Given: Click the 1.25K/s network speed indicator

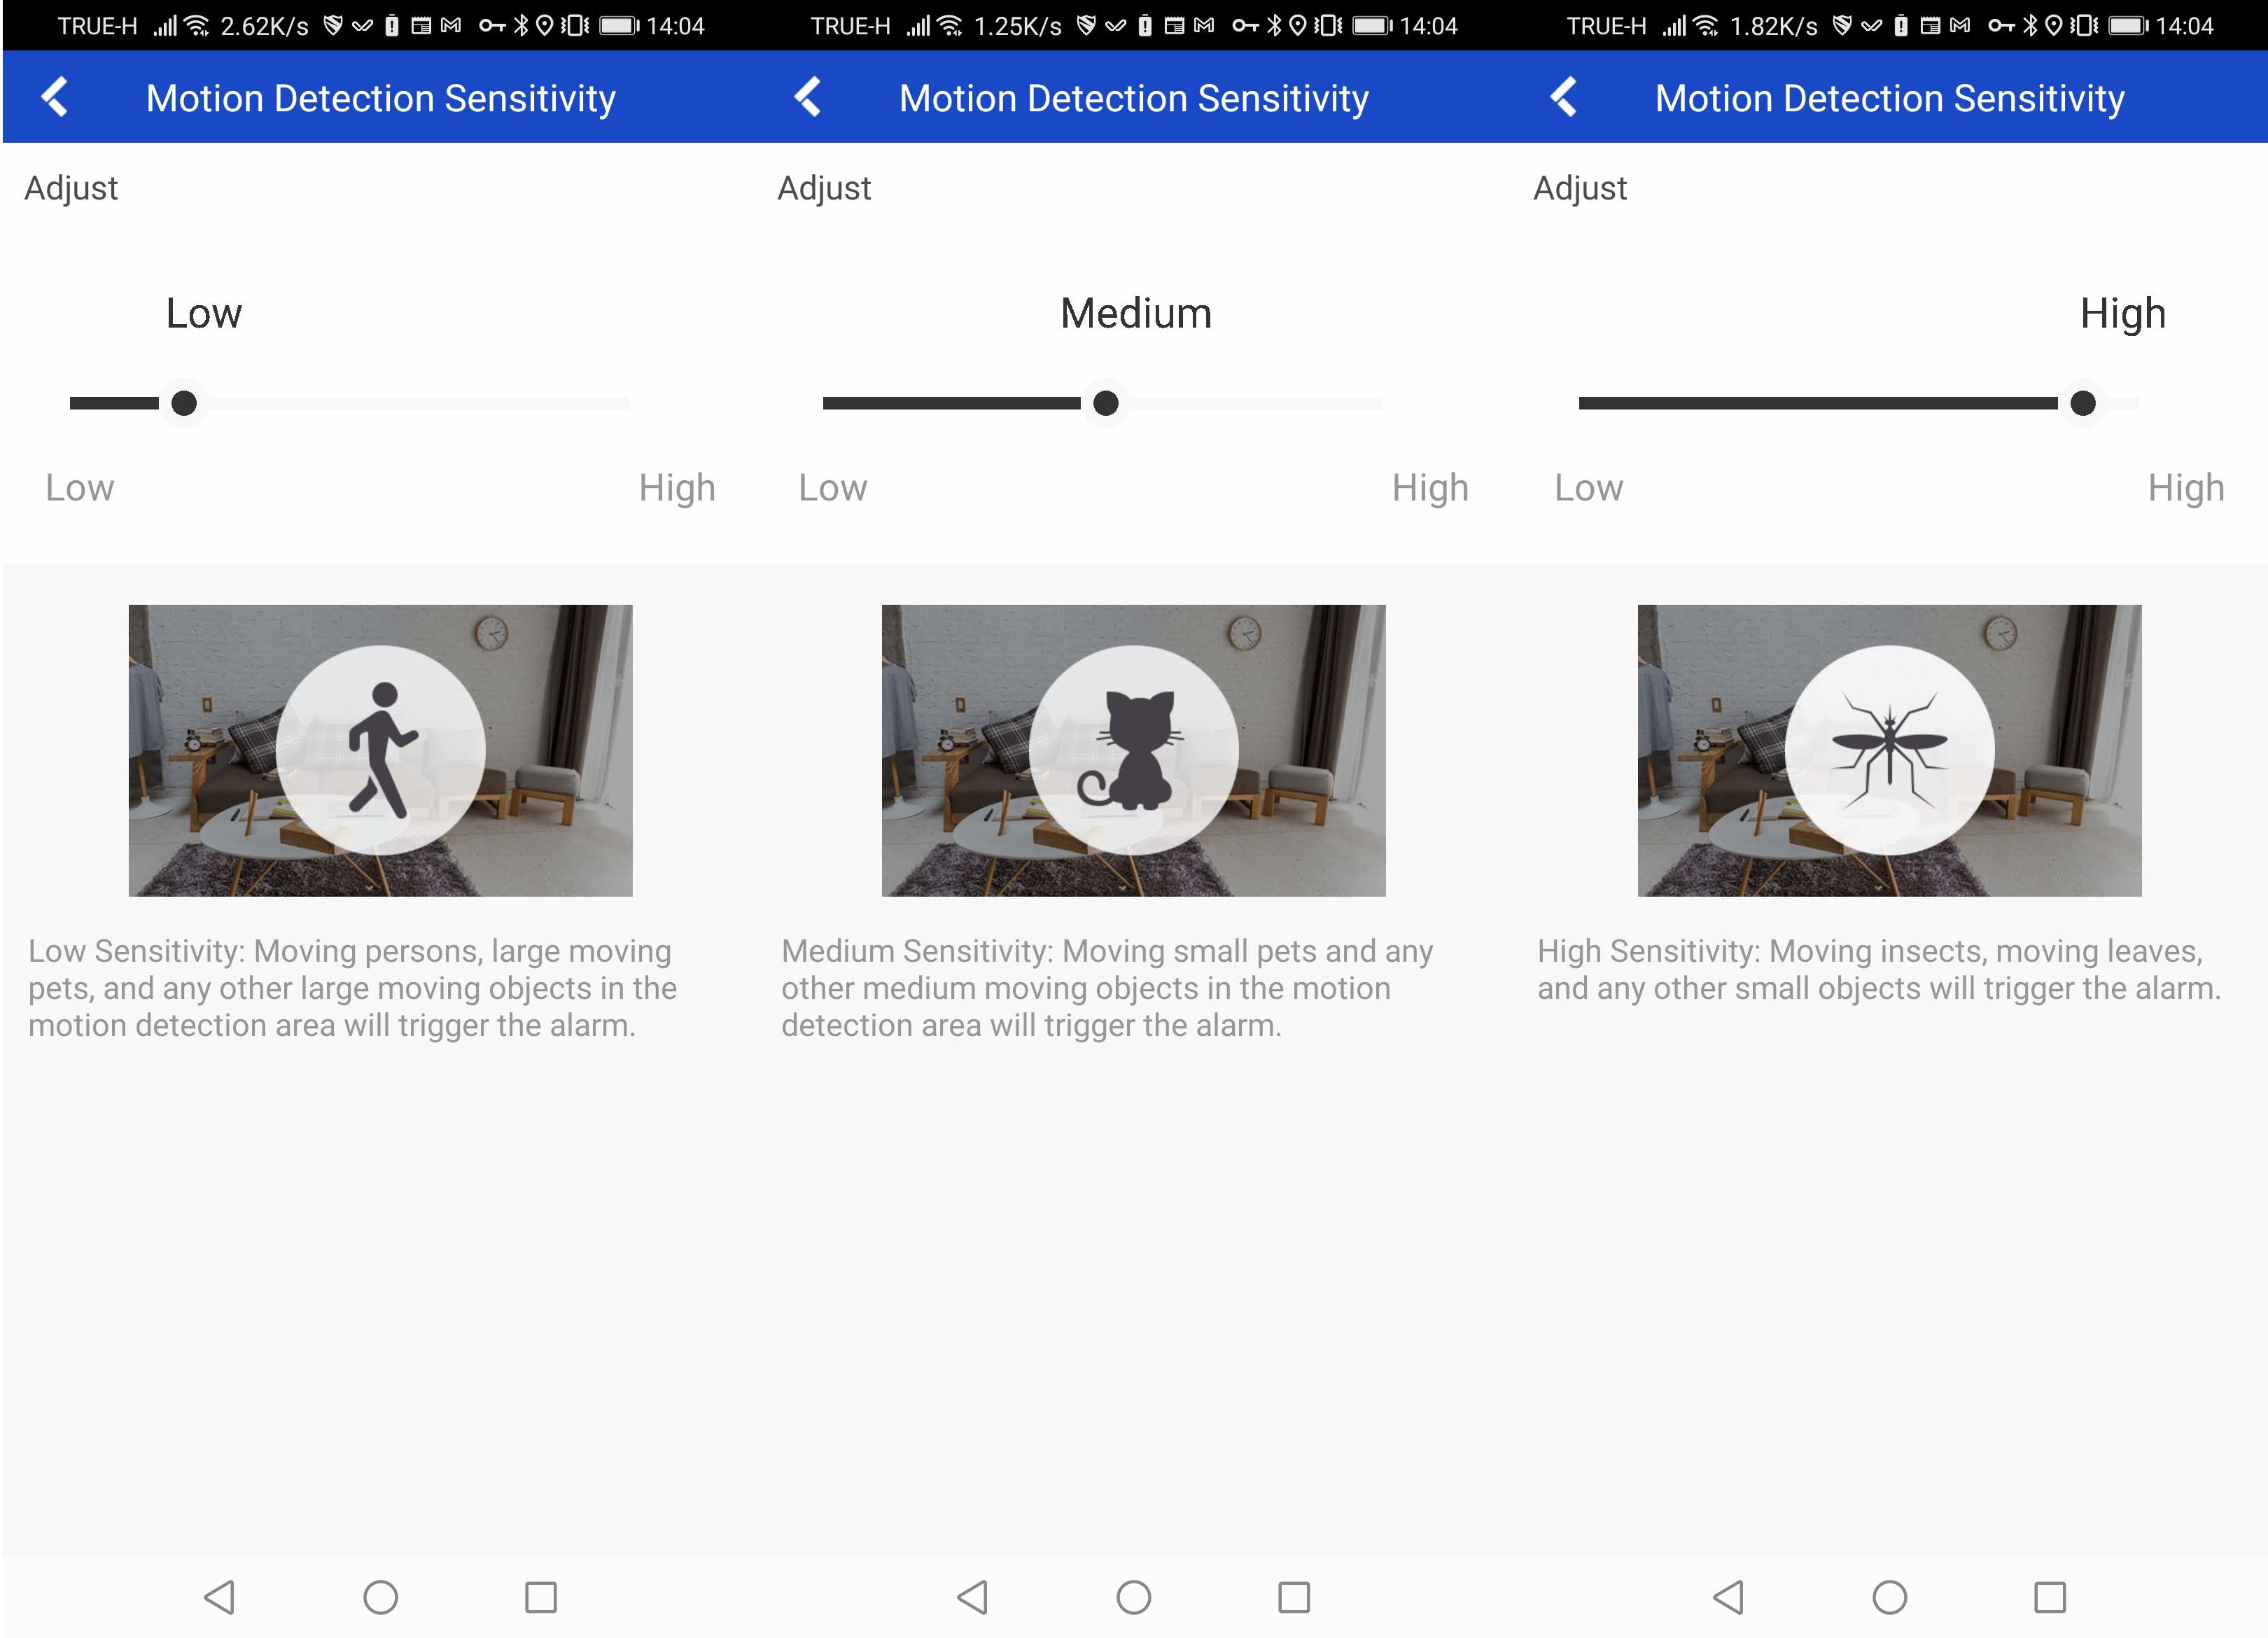Looking at the screenshot, I should pyautogui.click(x=1018, y=26).
